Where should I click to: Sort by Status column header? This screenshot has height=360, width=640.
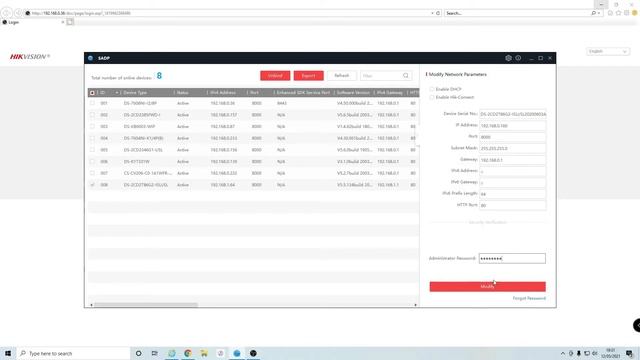click(182, 93)
